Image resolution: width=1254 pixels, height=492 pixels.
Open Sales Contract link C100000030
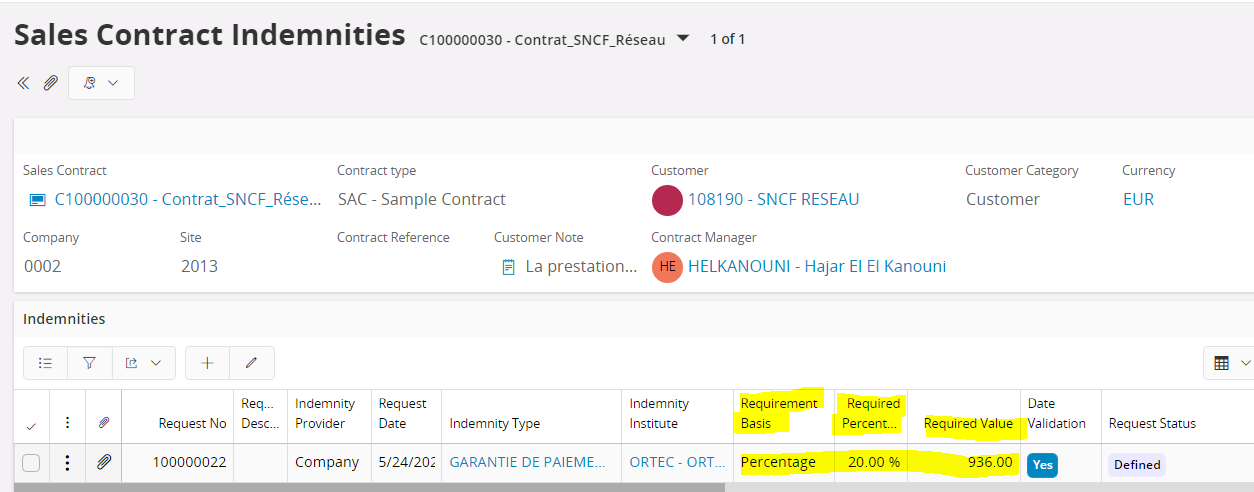[188, 199]
